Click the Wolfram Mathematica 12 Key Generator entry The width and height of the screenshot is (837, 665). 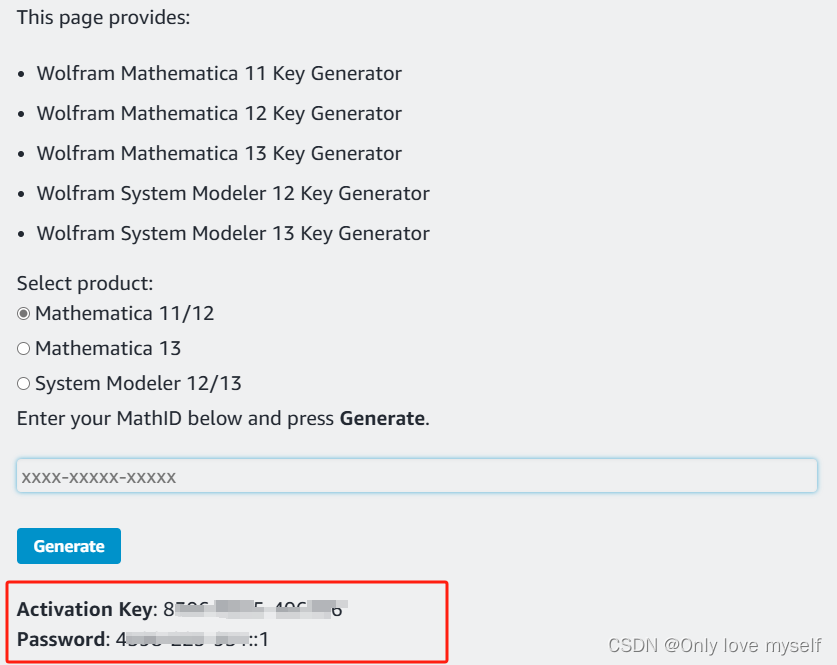pyautogui.click(x=219, y=113)
